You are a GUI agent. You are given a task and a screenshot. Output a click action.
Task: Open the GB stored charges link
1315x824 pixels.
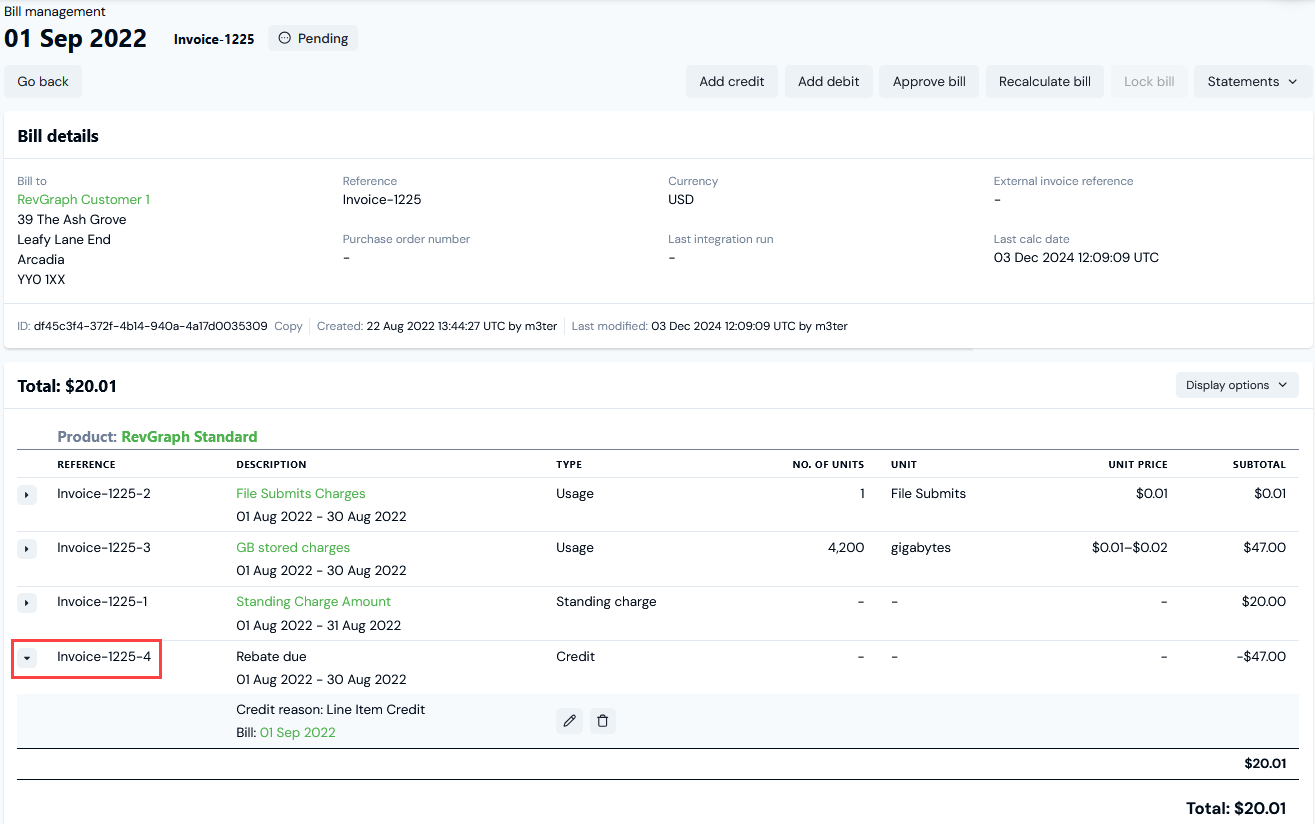tap(293, 548)
